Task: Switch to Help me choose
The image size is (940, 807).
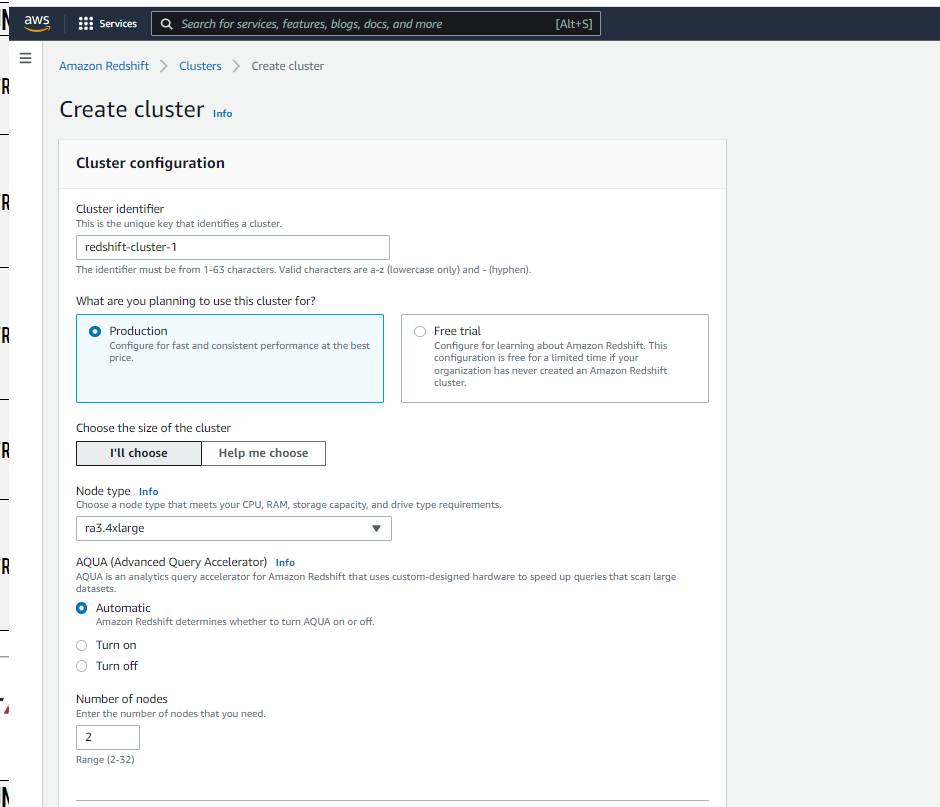Action: pyautogui.click(x=263, y=453)
